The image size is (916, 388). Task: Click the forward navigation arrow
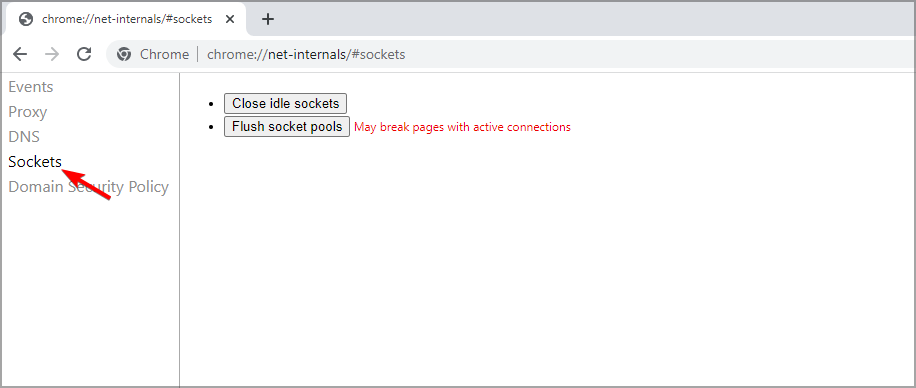[53, 54]
